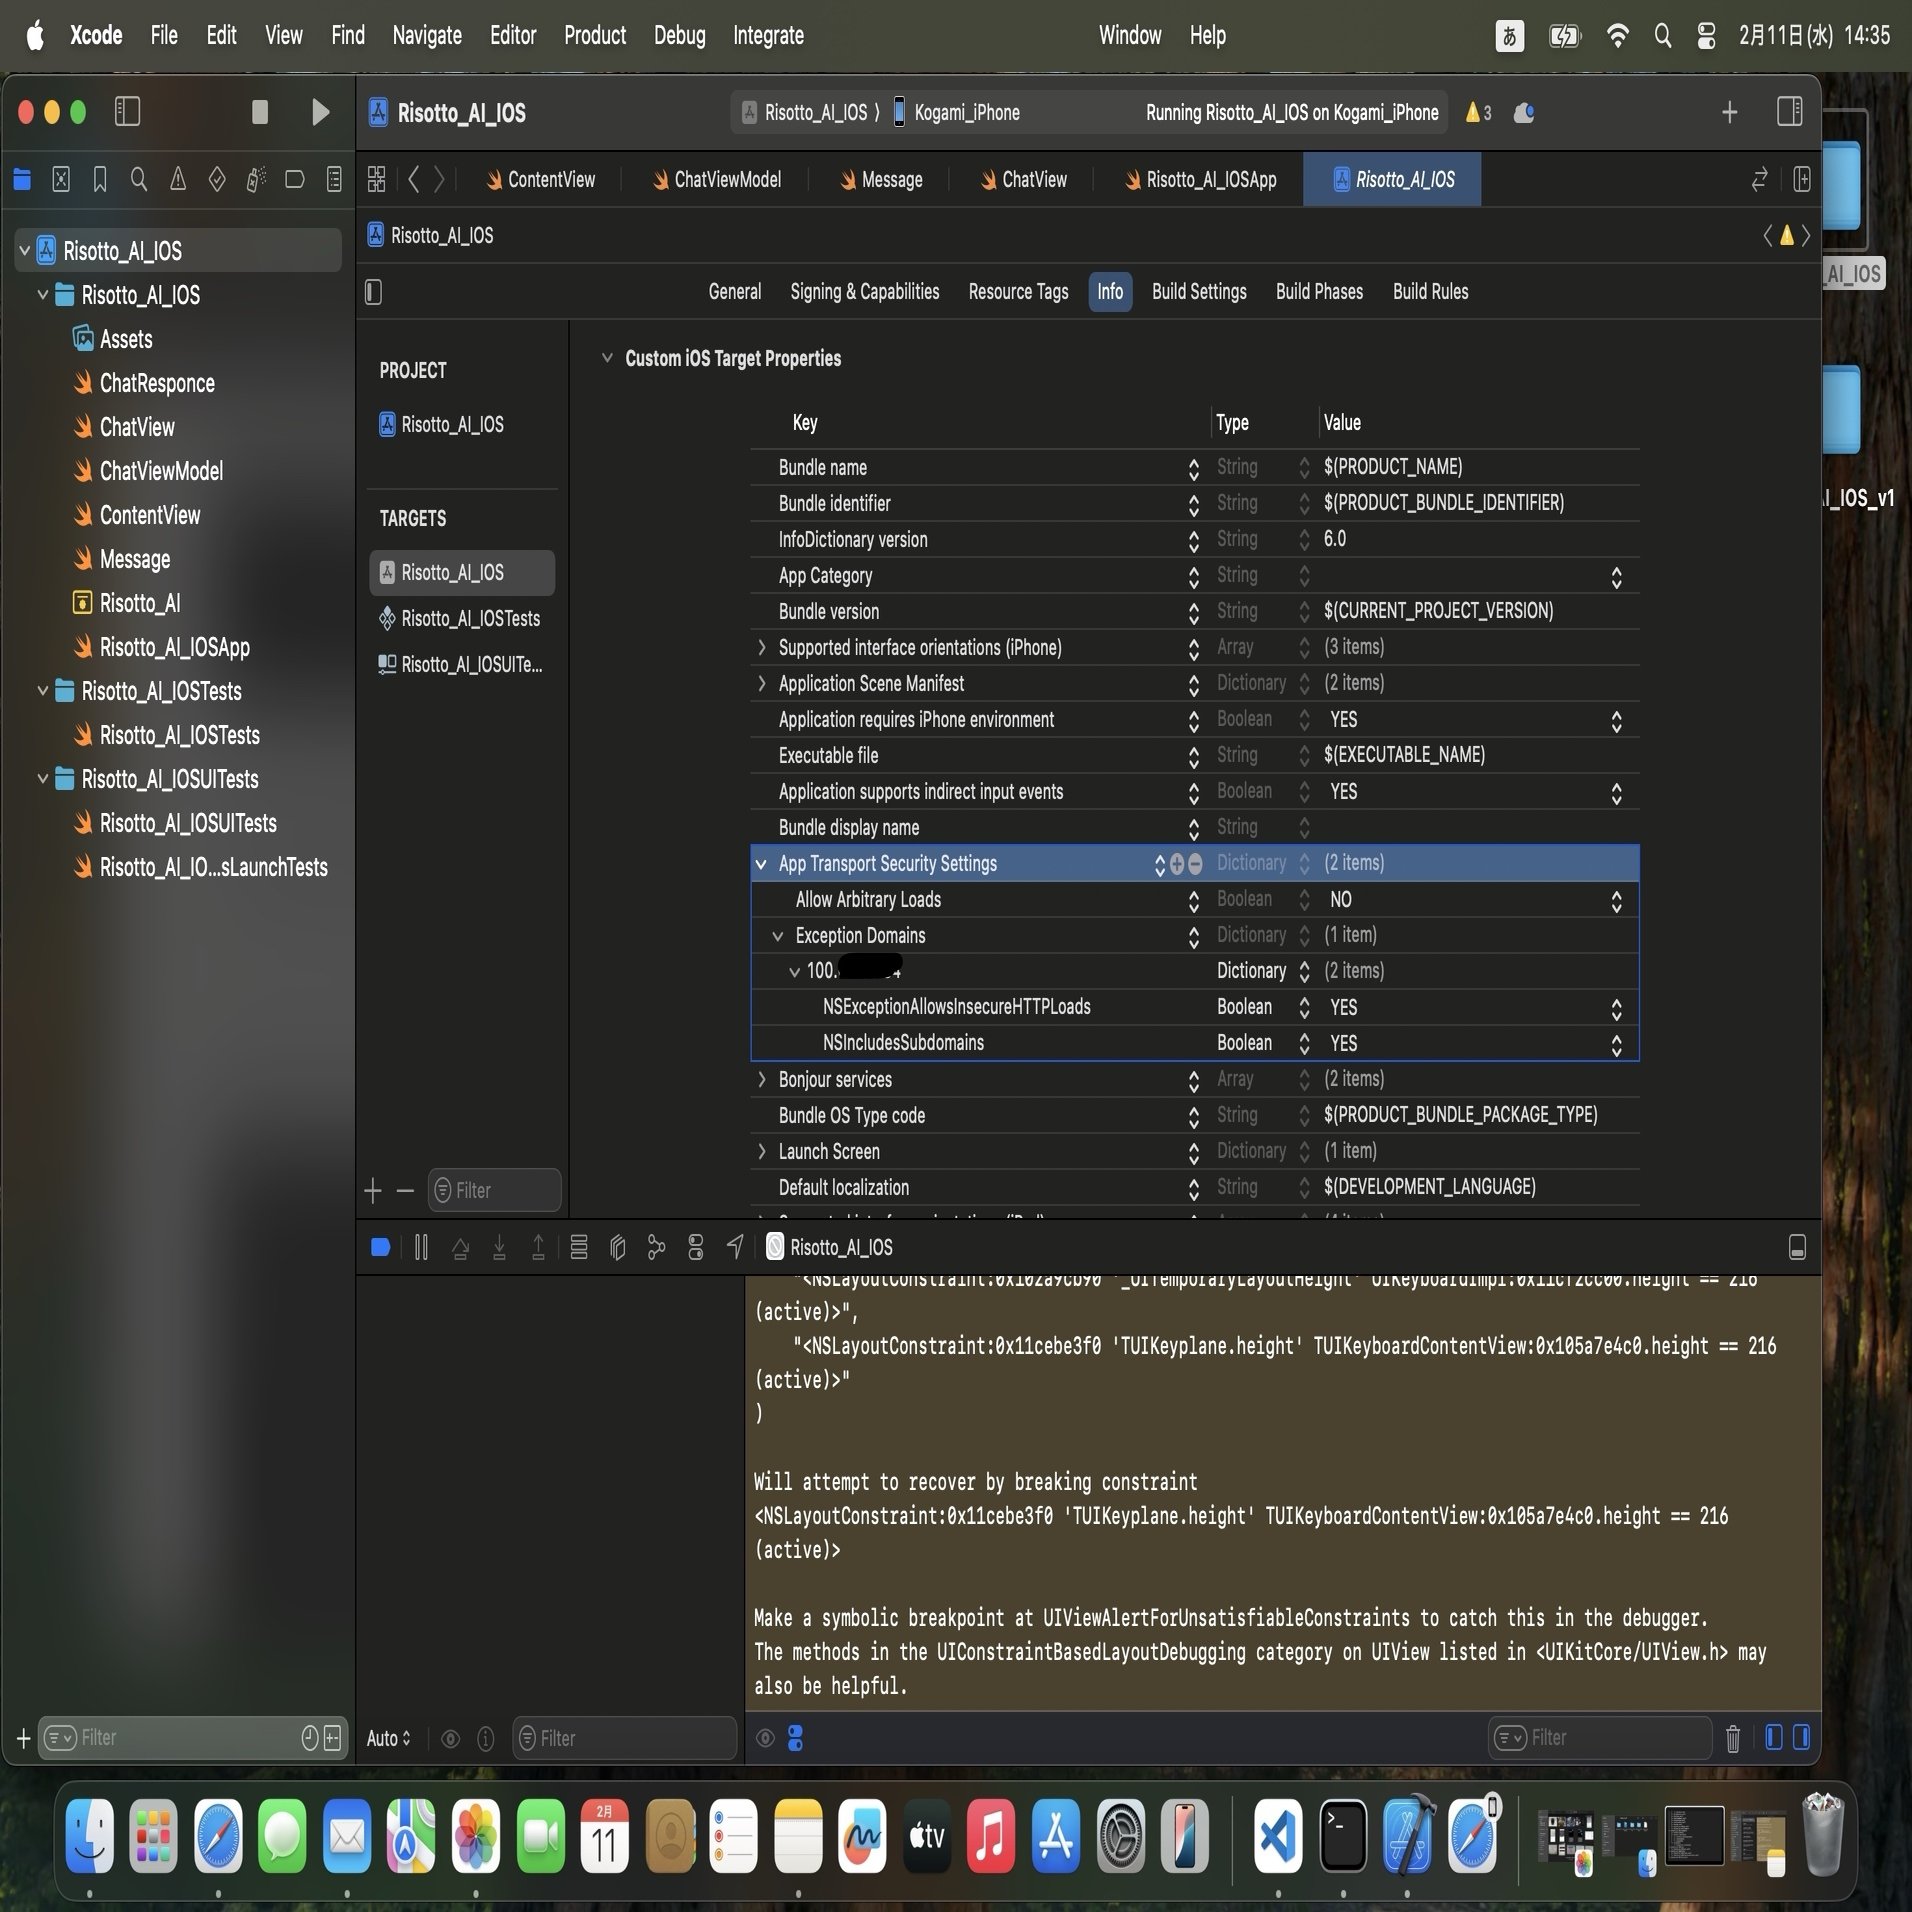Image resolution: width=1912 pixels, height=1912 pixels.
Task: Open the Debug Memory Graph icon
Action: [656, 1247]
